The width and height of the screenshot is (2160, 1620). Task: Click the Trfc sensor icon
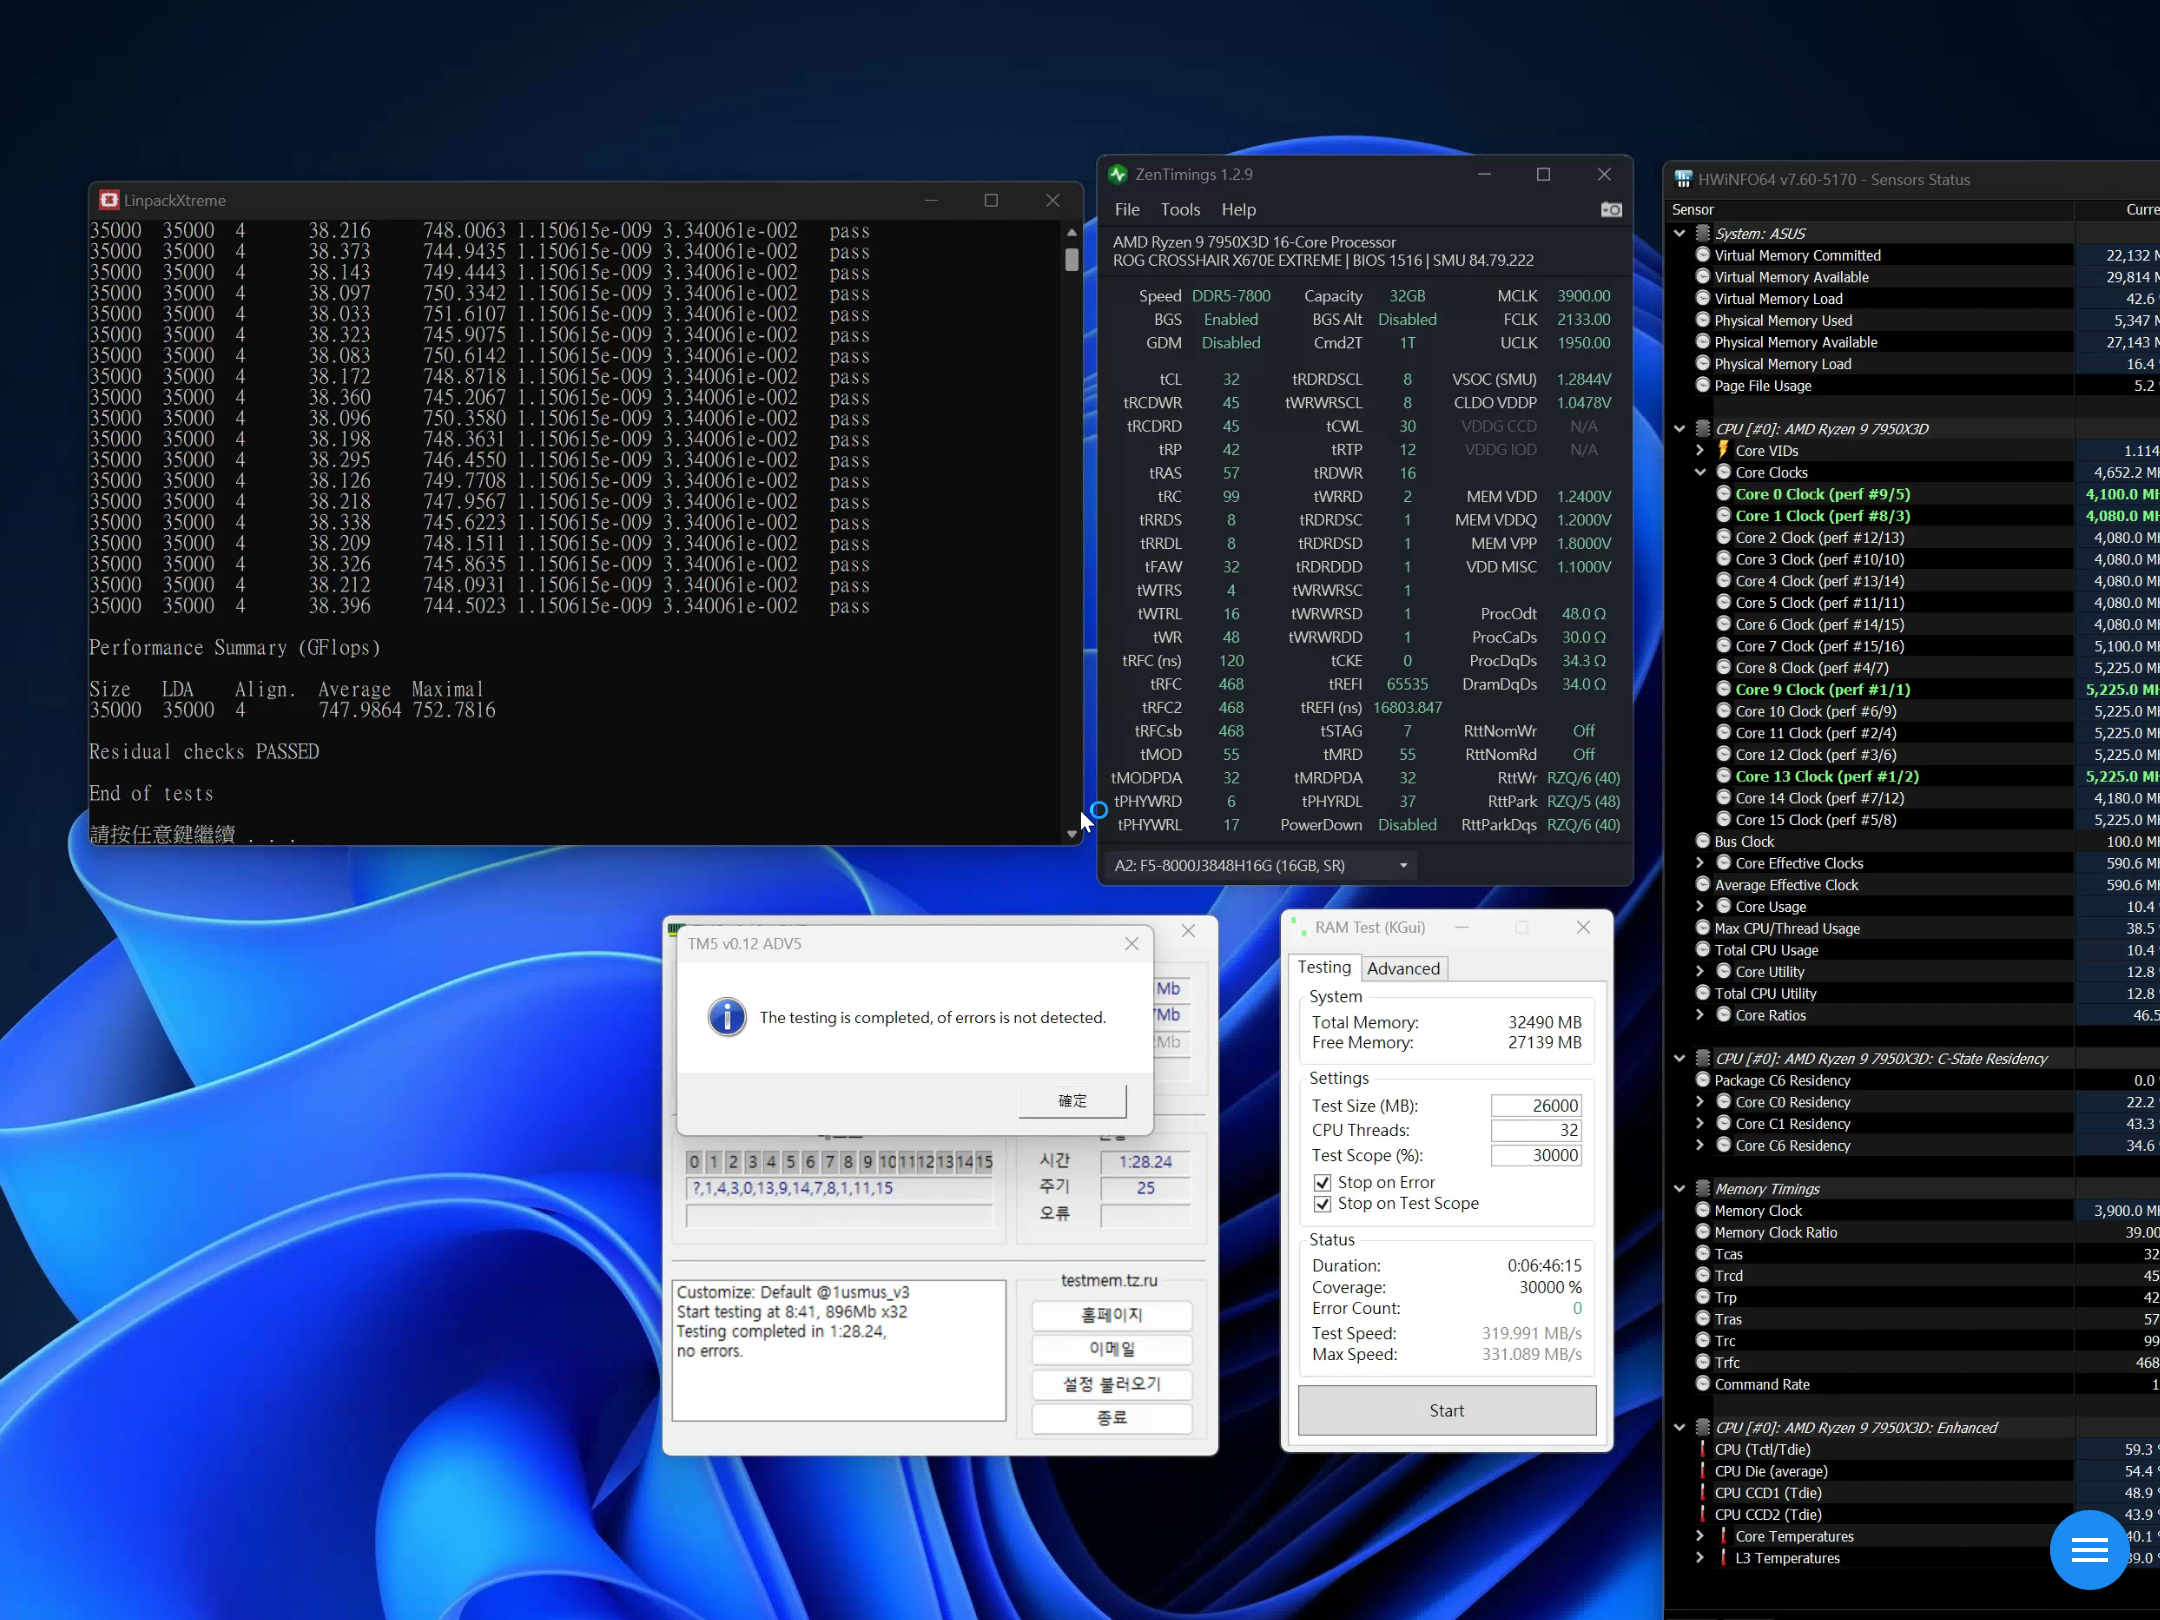click(1703, 1362)
